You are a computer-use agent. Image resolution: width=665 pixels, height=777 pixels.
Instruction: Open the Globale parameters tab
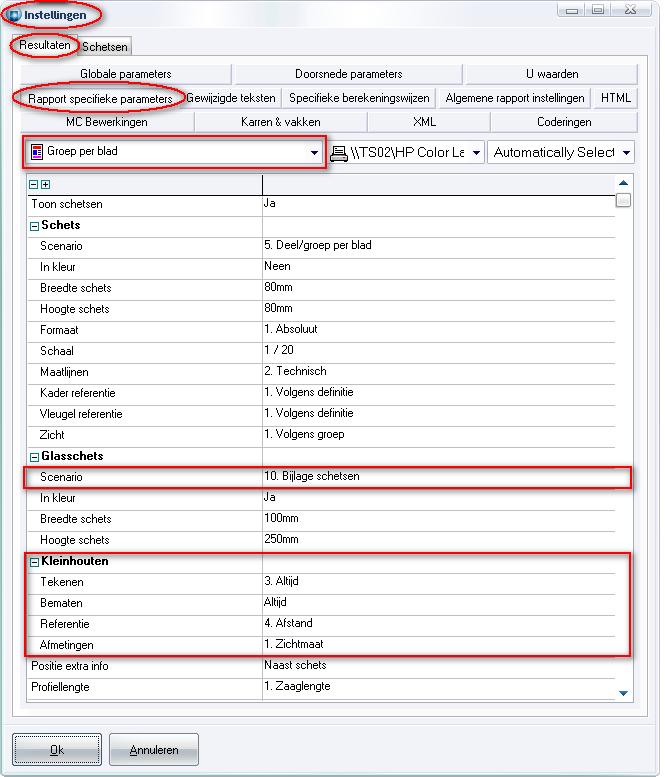[x=126, y=74]
